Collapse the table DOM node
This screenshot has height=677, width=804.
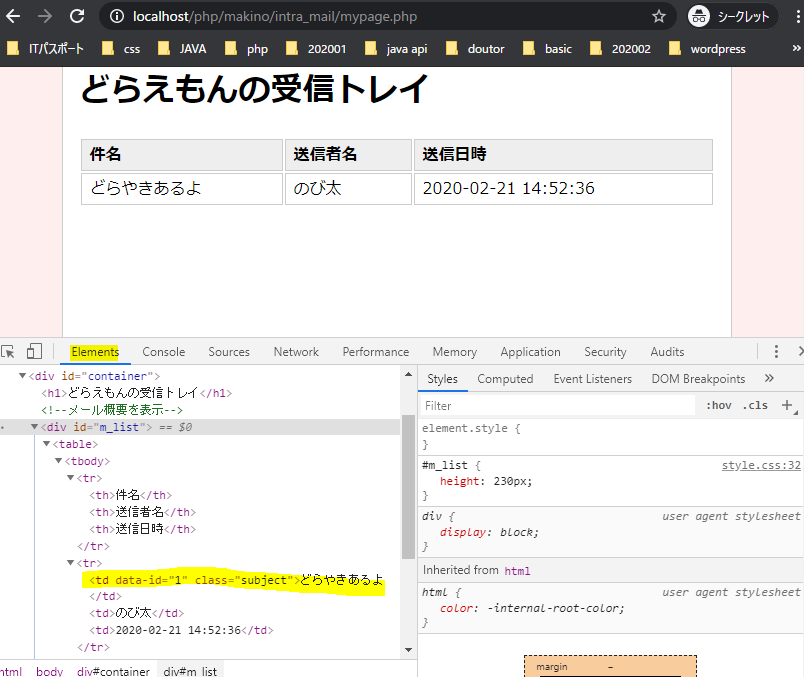coord(47,444)
